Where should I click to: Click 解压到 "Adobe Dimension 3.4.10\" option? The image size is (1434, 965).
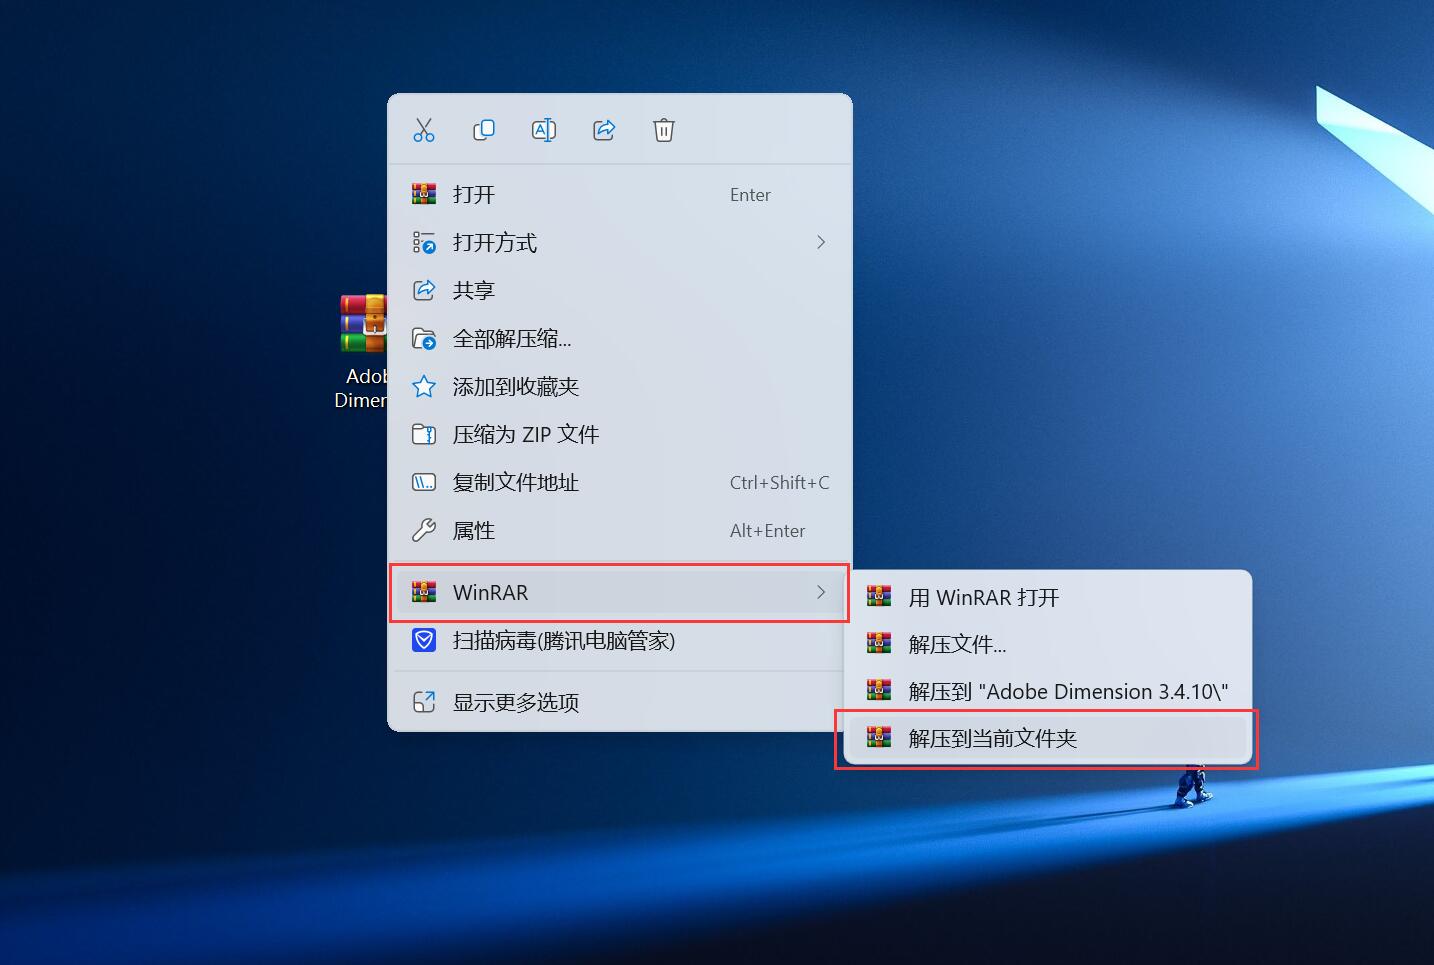[x=1068, y=692]
